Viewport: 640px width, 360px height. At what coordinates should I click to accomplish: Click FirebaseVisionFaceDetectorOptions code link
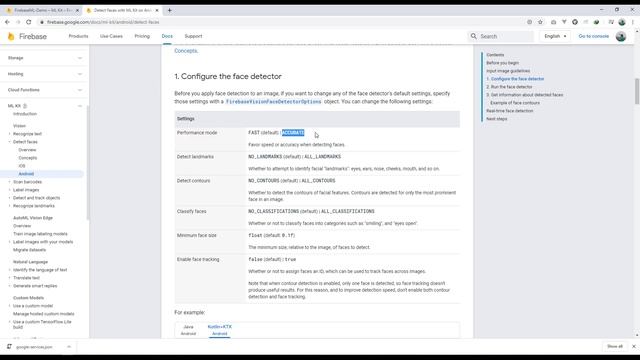(x=273, y=102)
